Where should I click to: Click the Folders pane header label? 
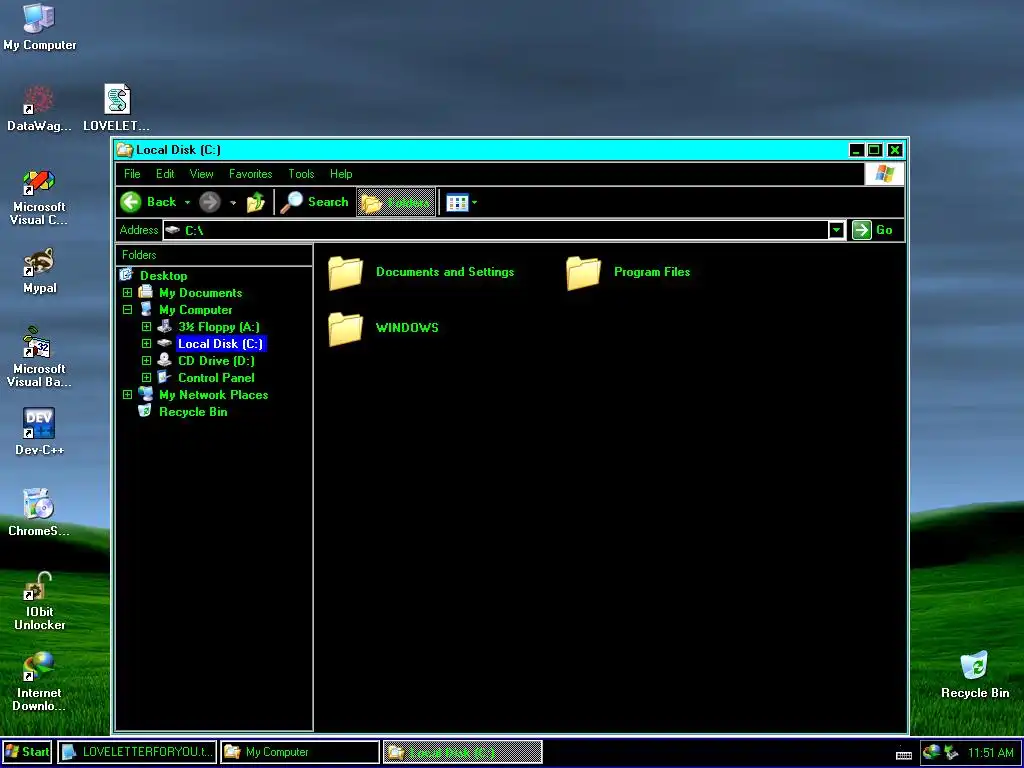tap(139, 255)
